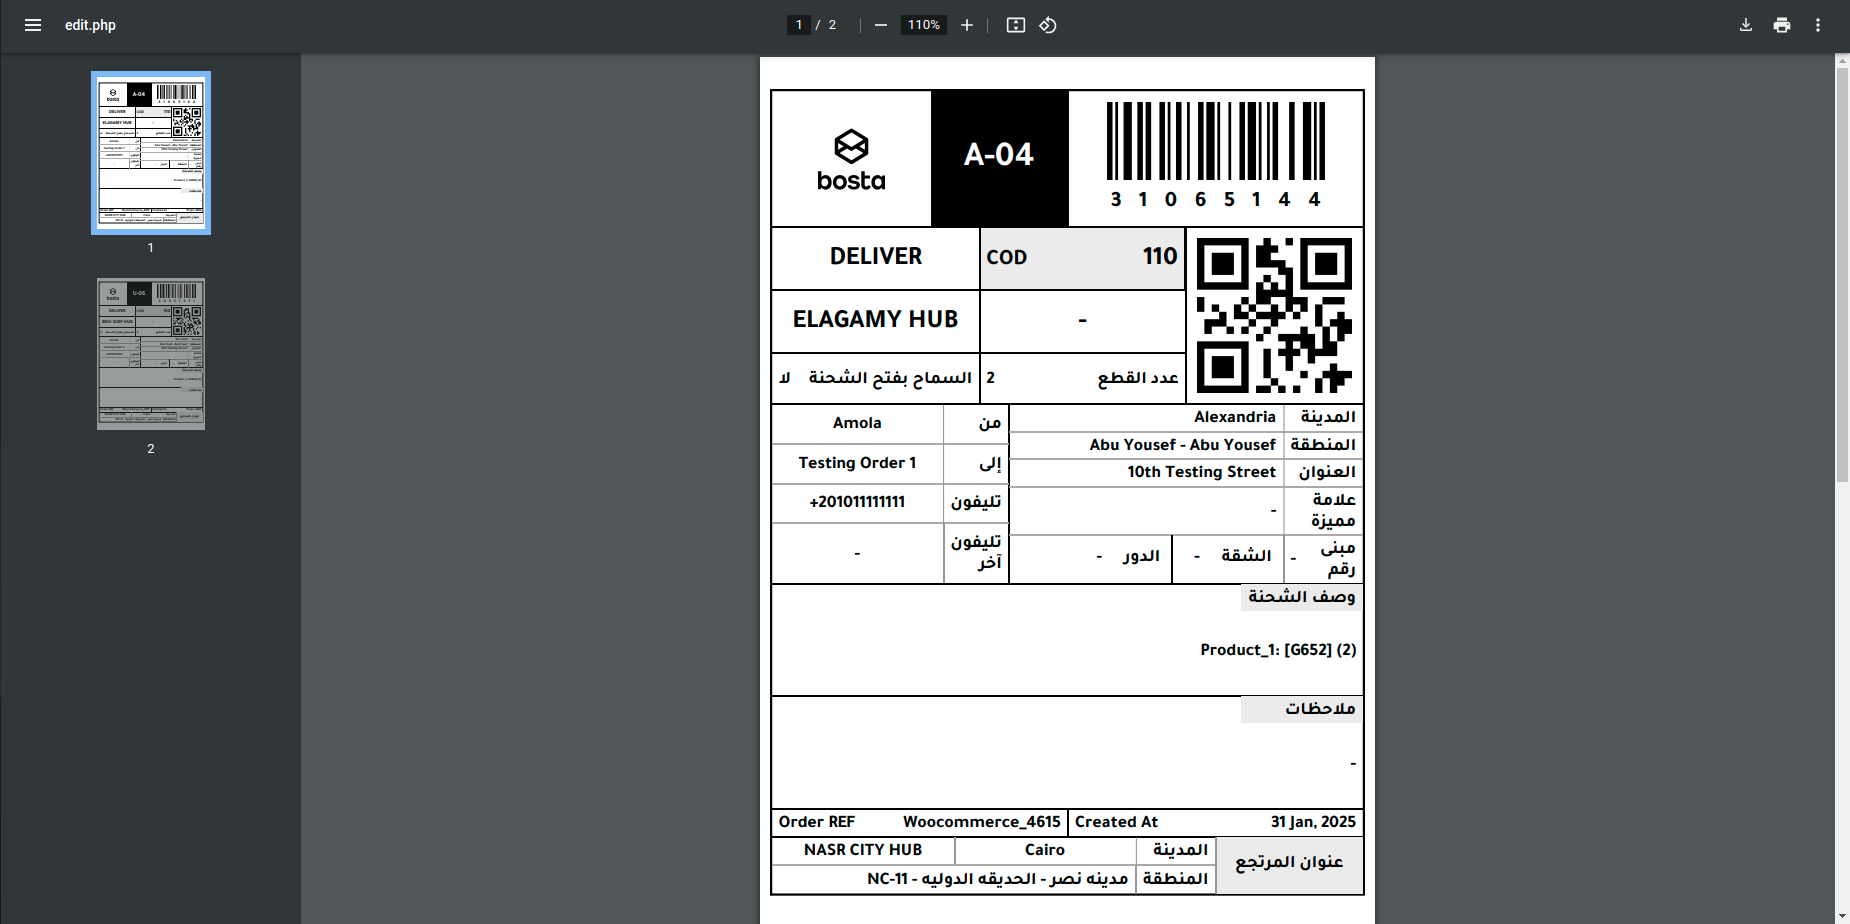Image resolution: width=1850 pixels, height=924 pixels.
Task: Click the Woocommerce_4615 order reference text
Action: 981,822
